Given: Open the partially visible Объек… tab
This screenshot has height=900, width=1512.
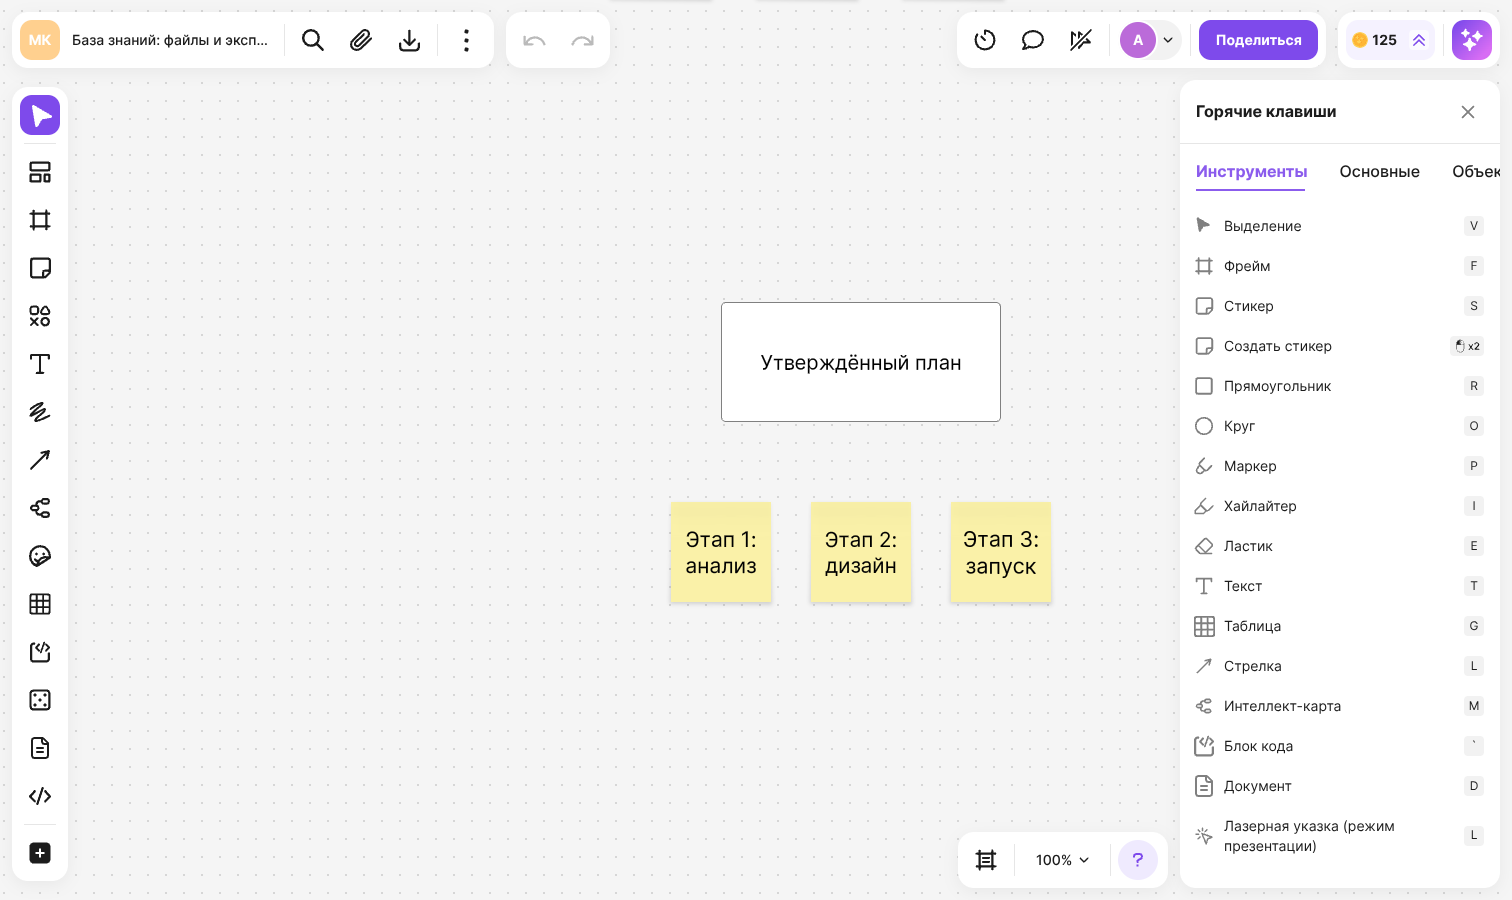Looking at the screenshot, I should (x=1476, y=172).
